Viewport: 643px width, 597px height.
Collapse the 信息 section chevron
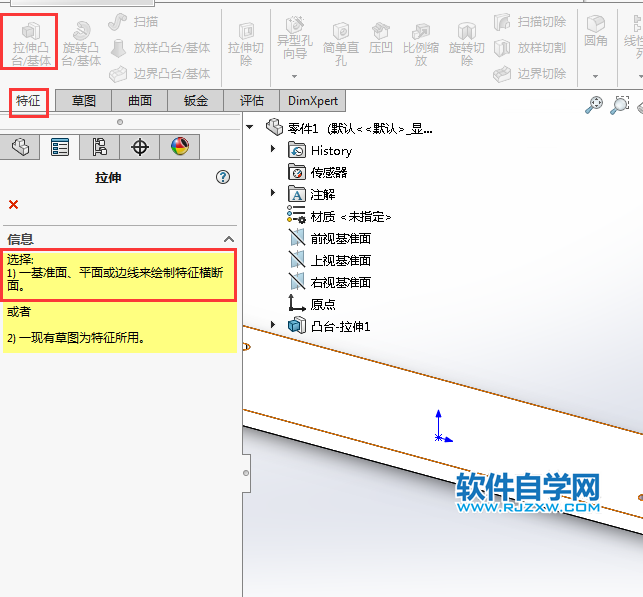click(228, 239)
